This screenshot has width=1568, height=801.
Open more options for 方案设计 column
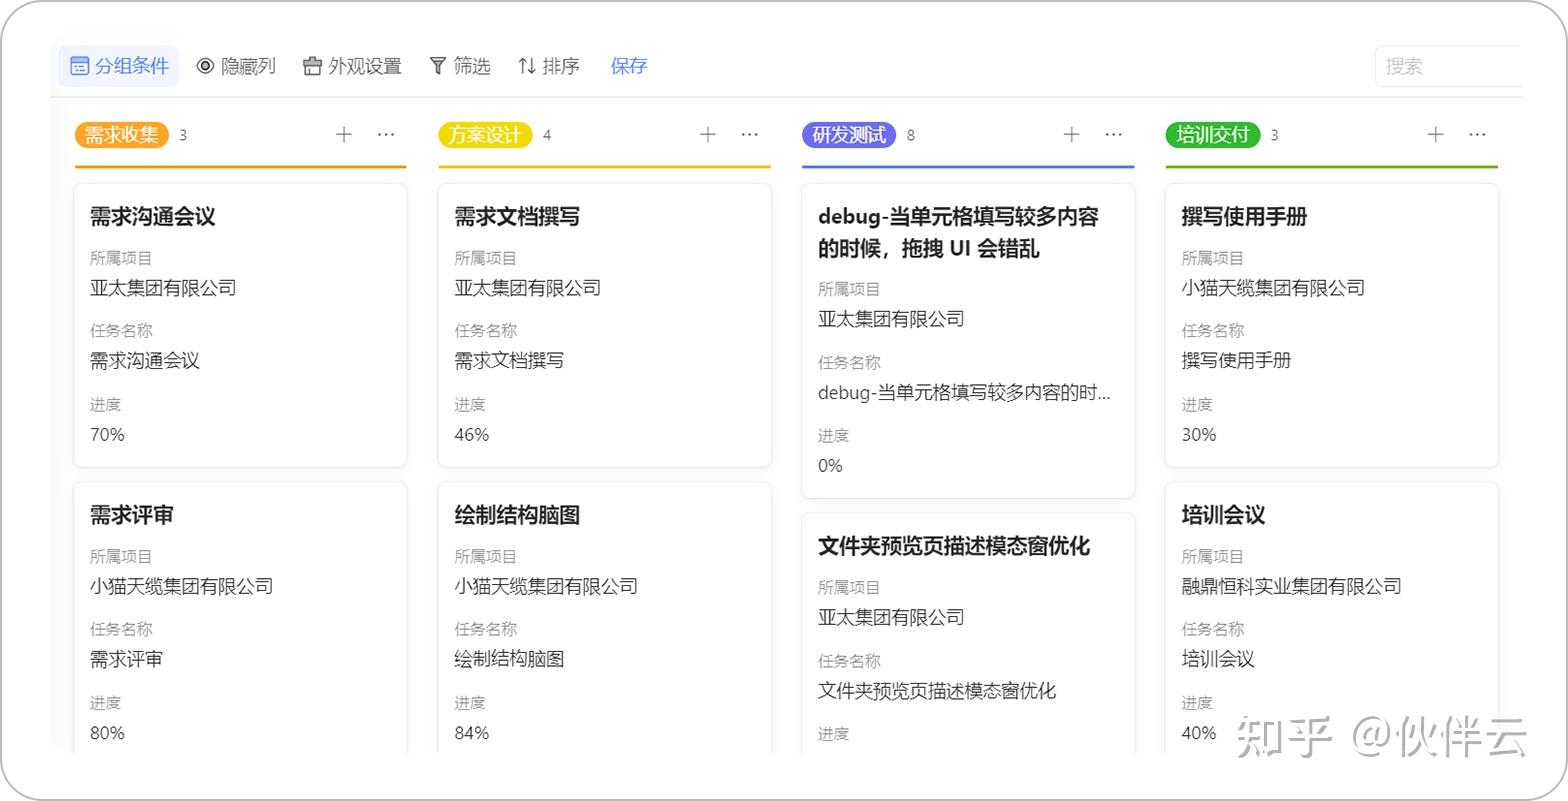click(x=750, y=134)
